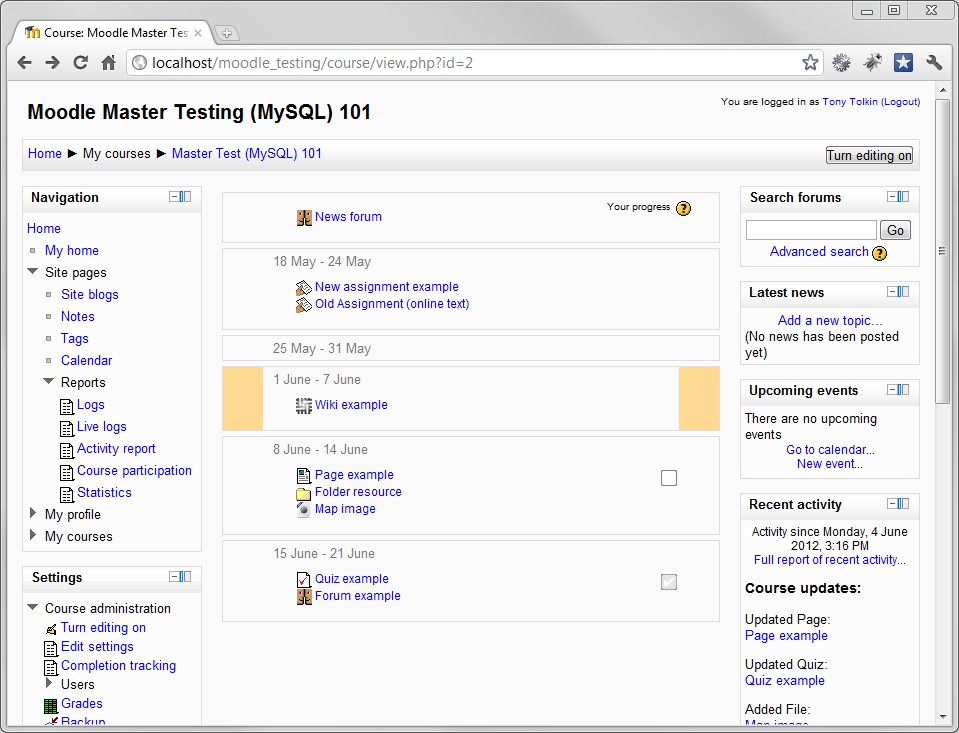Viewport: 959px width, 733px height.
Task: Click the Logout link
Action: click(x=900, y=102)
